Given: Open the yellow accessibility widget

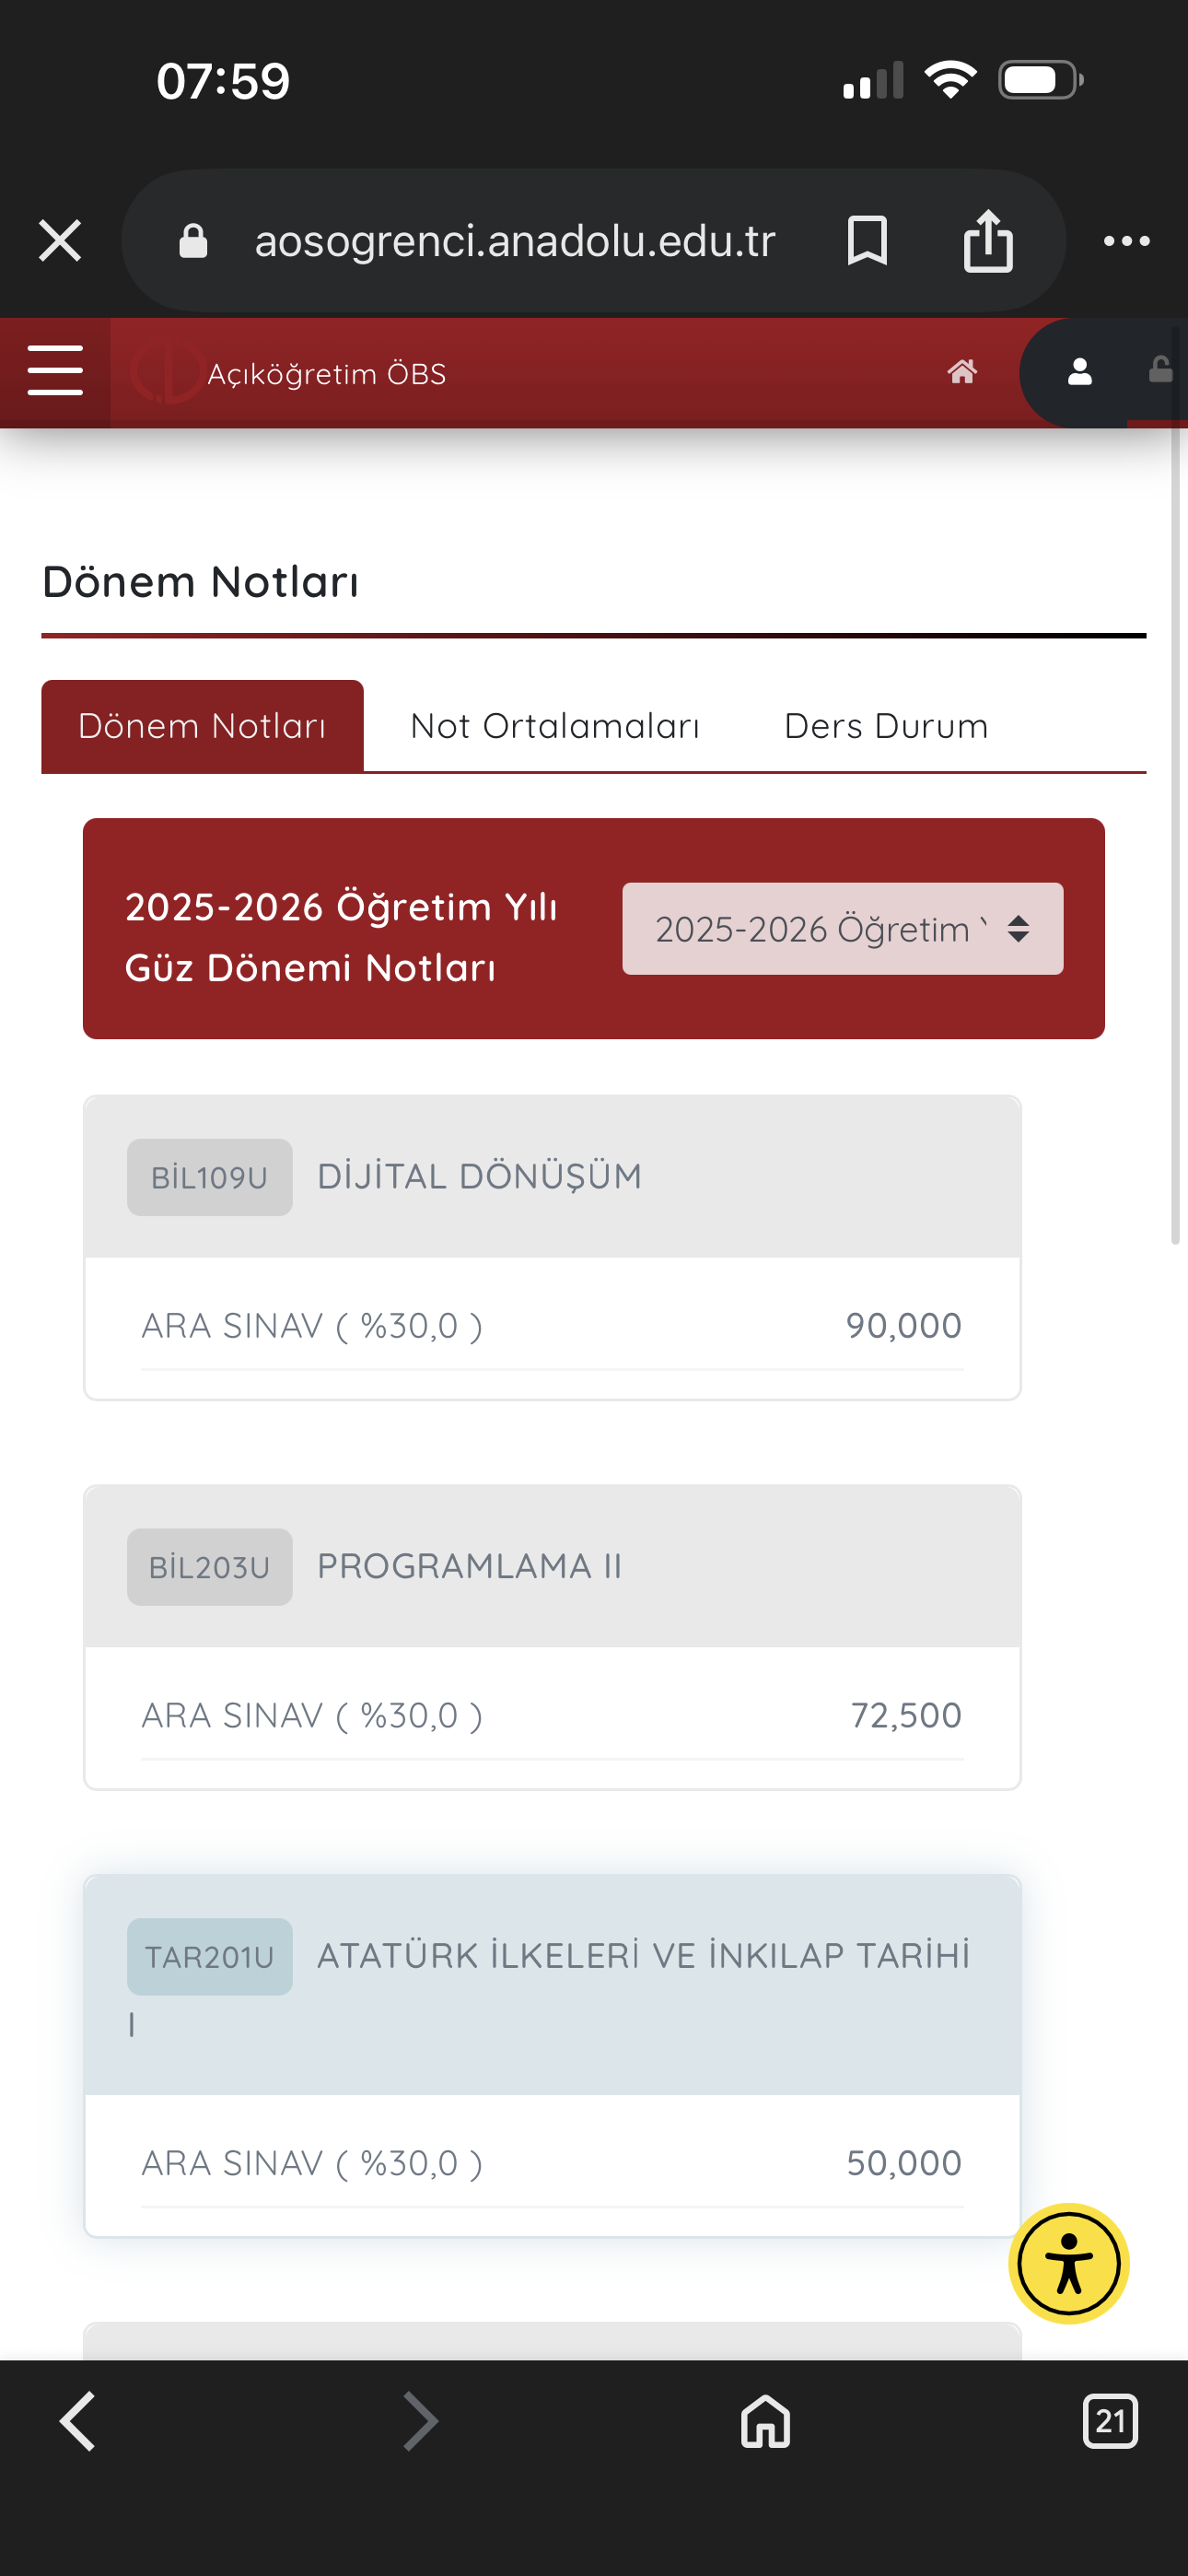Looking at the screenshot, I should [x=1068, y=2264].
